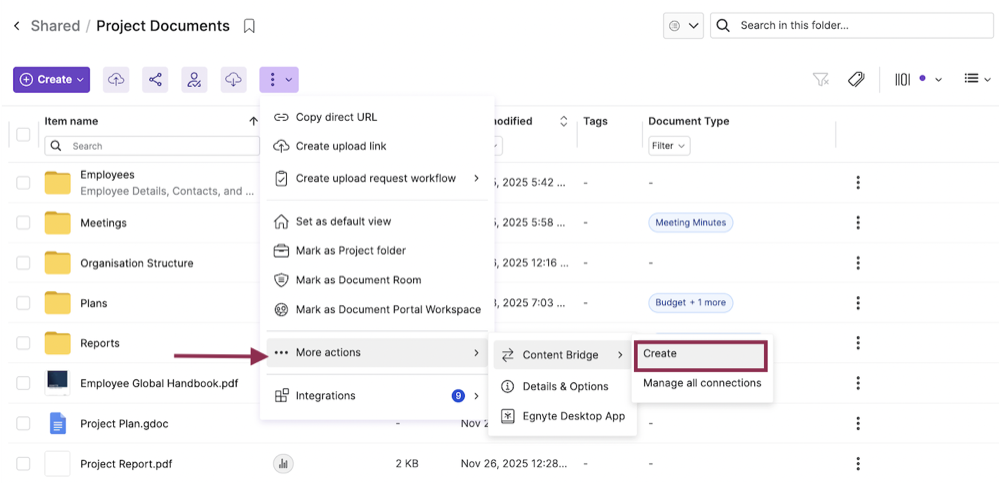Screen dimensions: 999x483
Task: Click the back arrow next to Shared
Action: point(16,26)
